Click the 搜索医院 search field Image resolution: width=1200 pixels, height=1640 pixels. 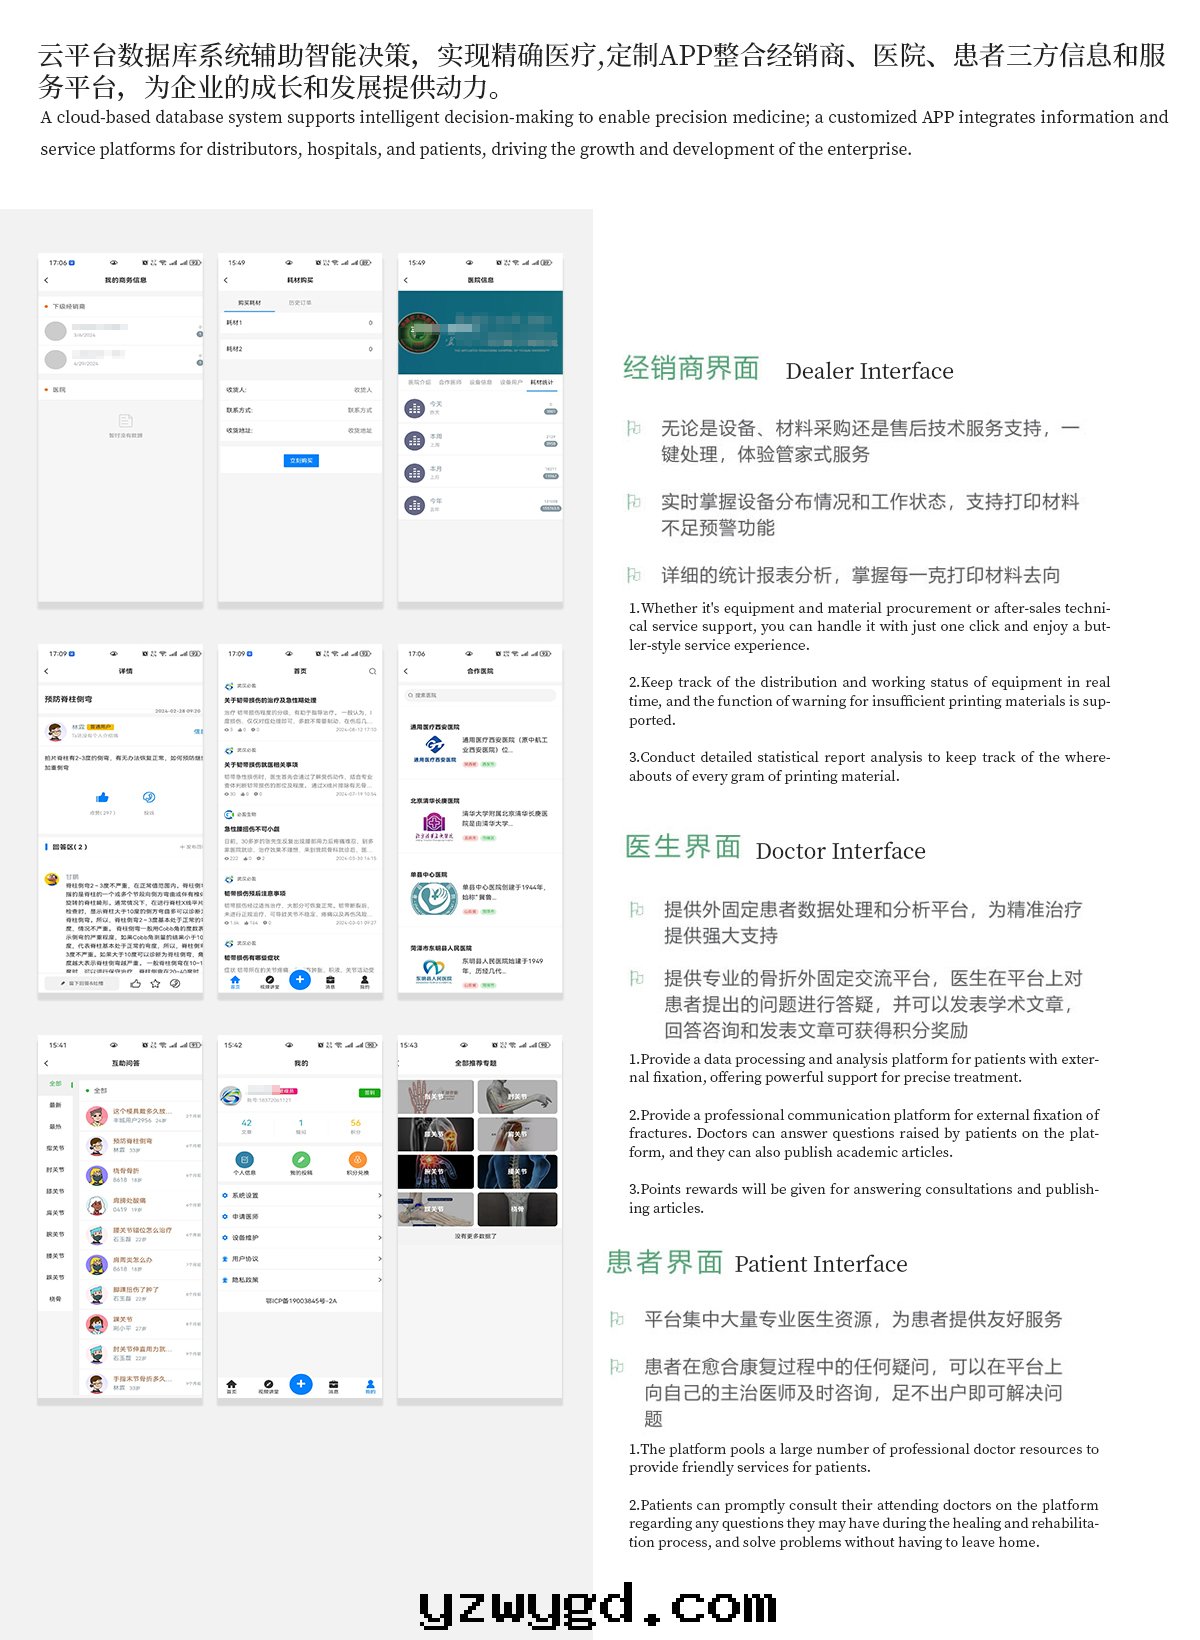tap(480, 694)
